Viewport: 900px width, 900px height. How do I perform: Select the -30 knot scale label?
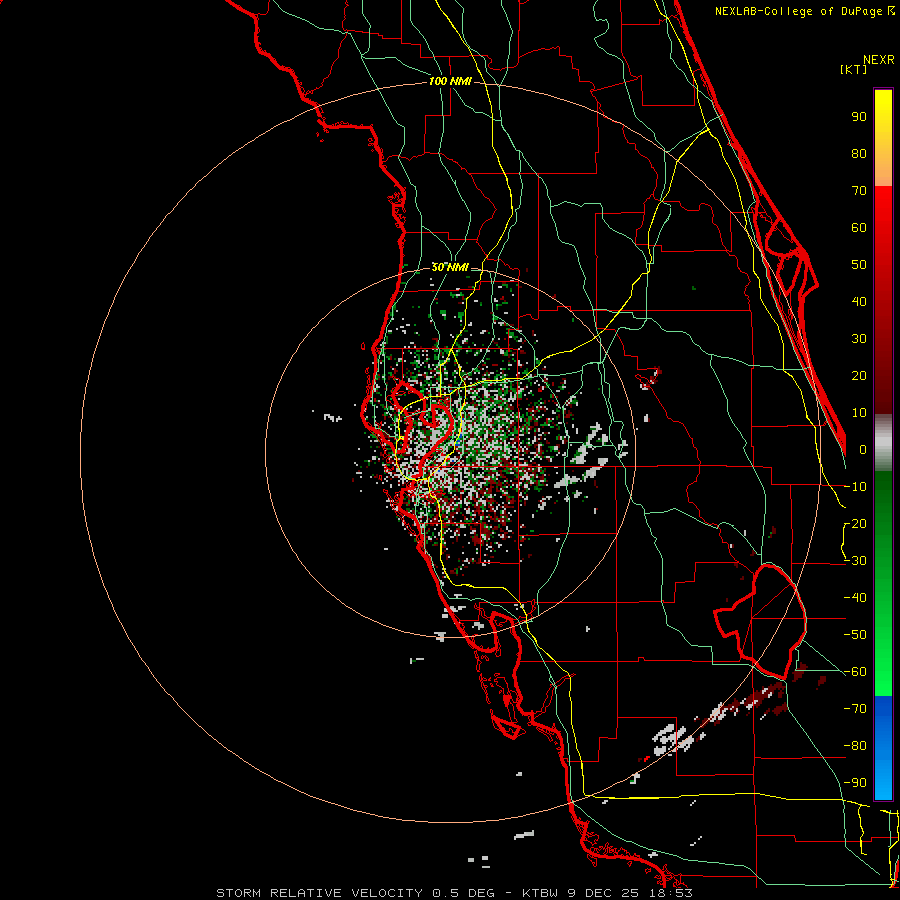[855, 561]
